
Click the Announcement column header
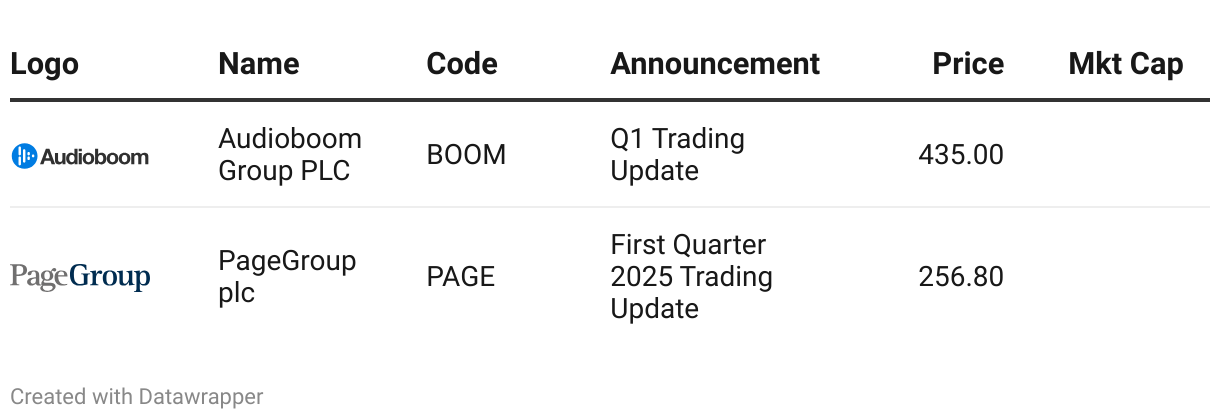pyautogui.click(x=715, y=64)
